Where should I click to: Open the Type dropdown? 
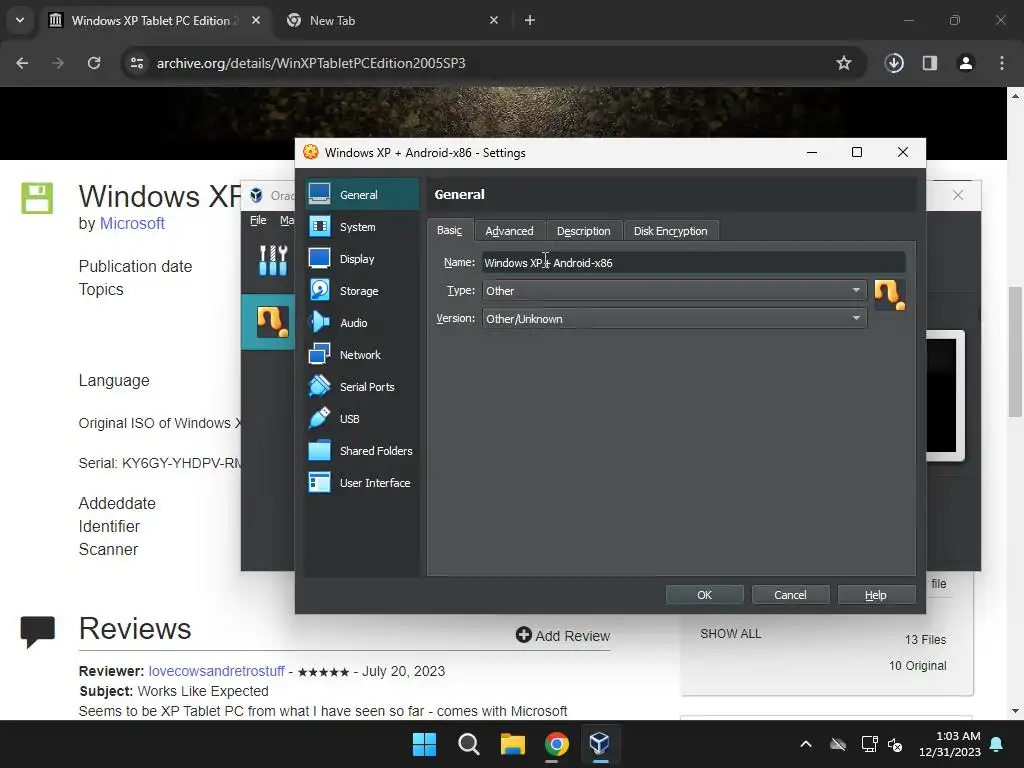(x=675, y=291)
